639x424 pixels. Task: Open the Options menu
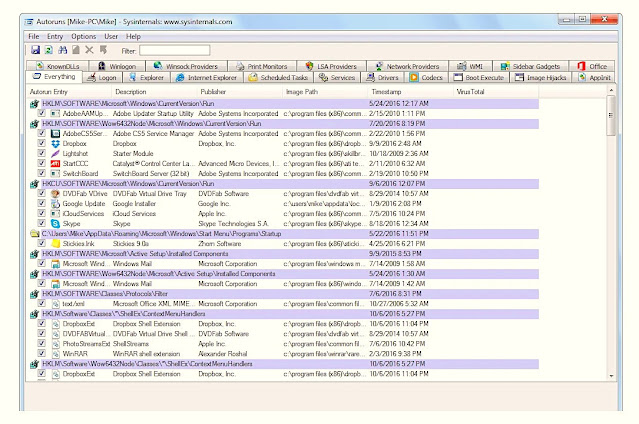click(84, 36)
